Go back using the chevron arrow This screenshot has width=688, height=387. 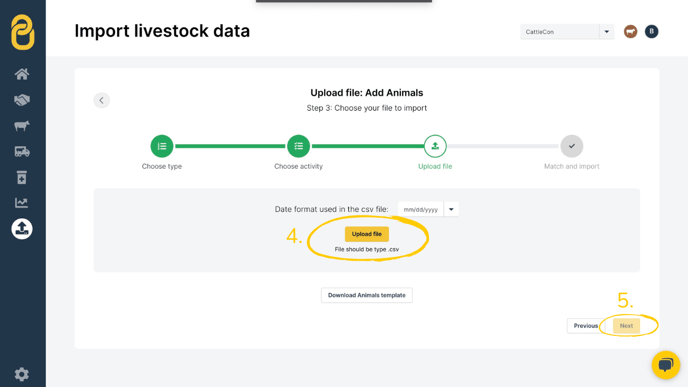pos(101,100)
